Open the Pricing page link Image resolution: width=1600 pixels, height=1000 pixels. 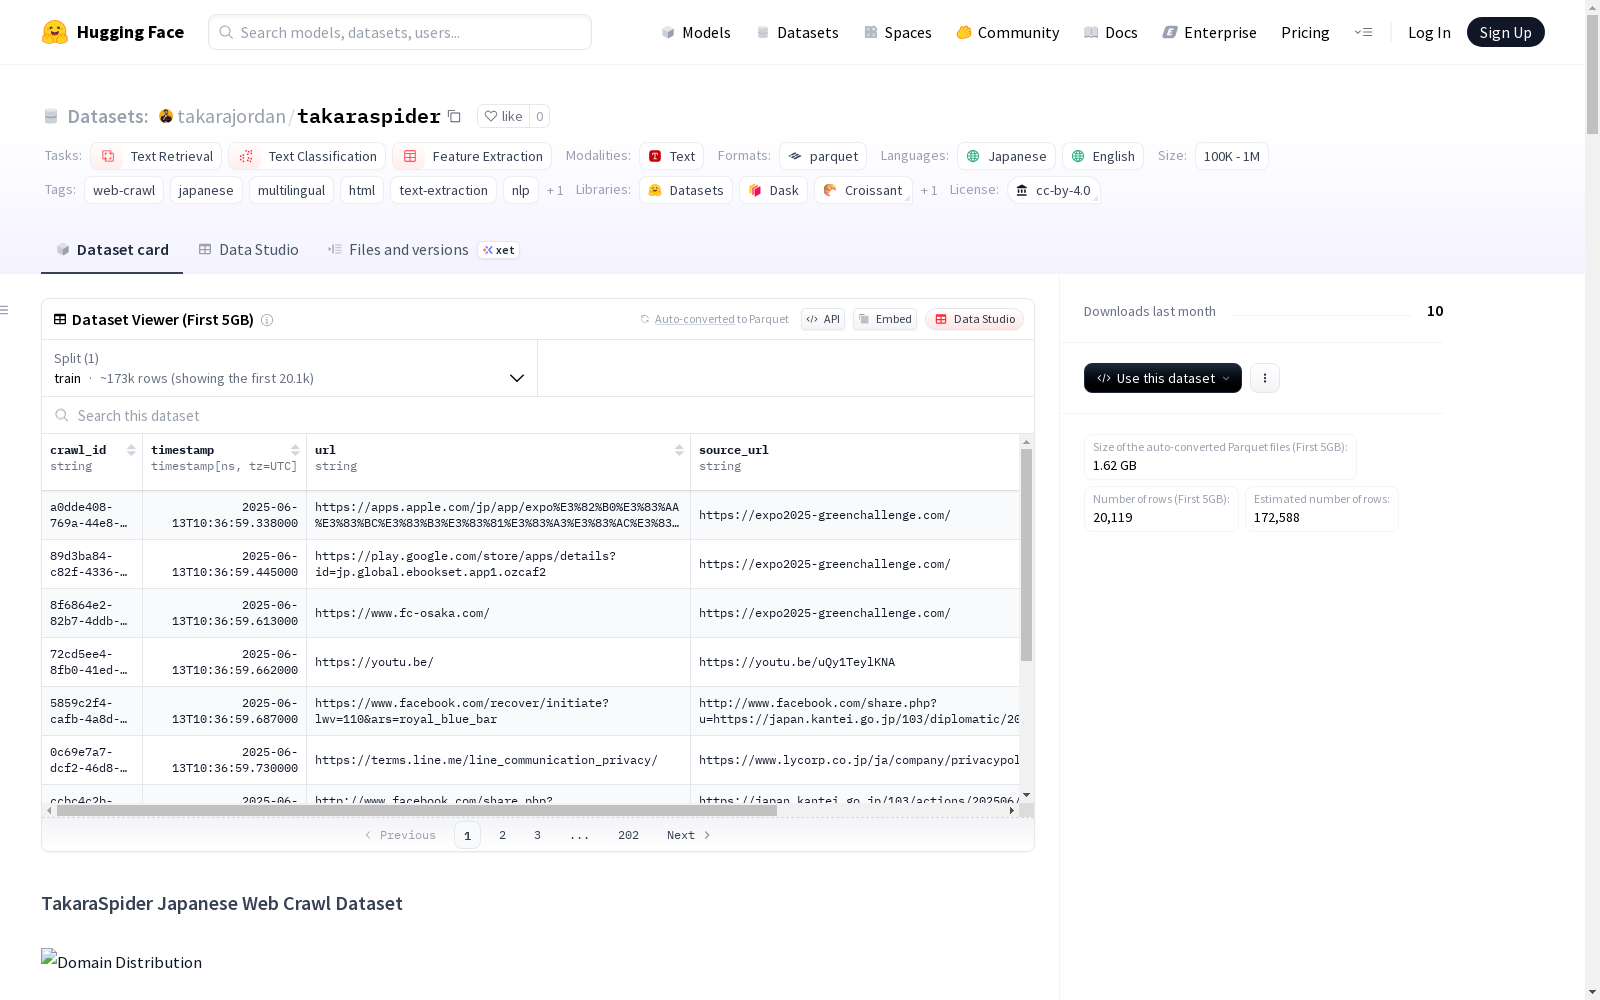click(1305, 32)
